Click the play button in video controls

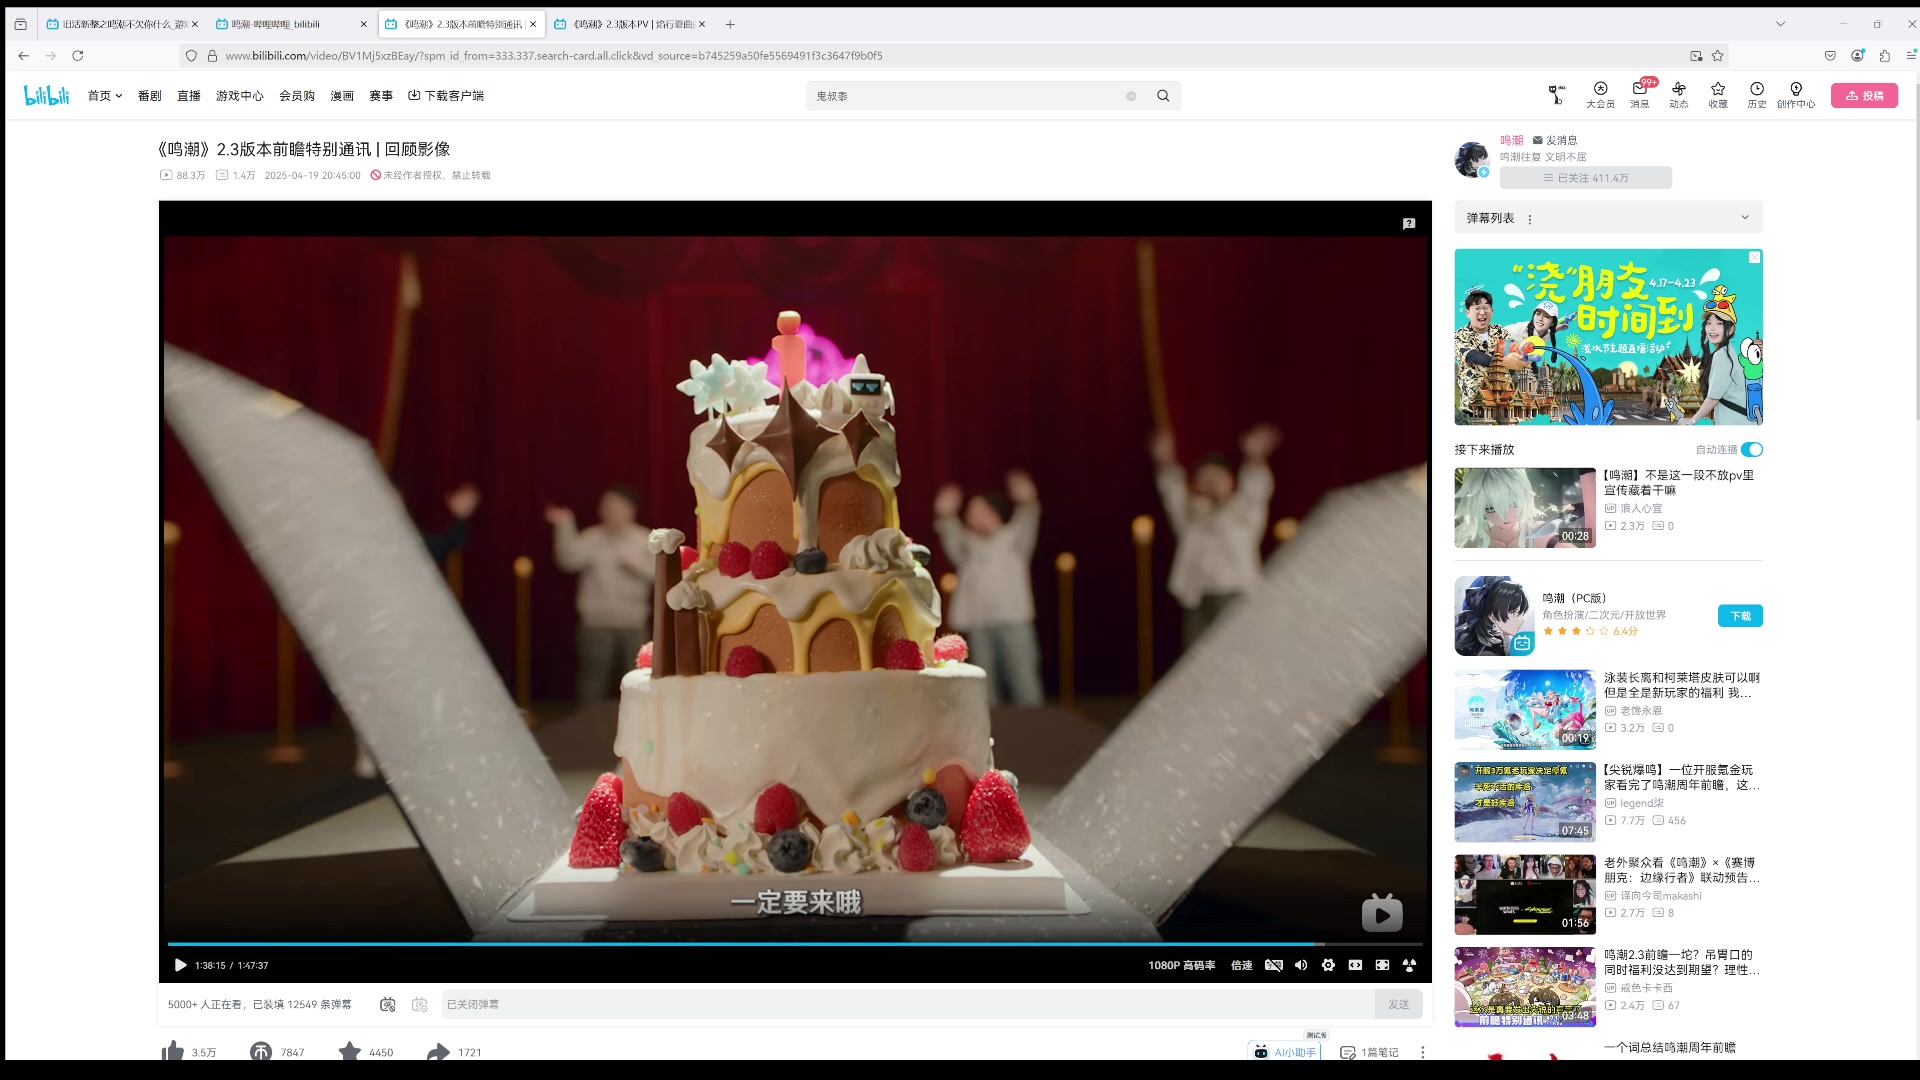(180, 965)
